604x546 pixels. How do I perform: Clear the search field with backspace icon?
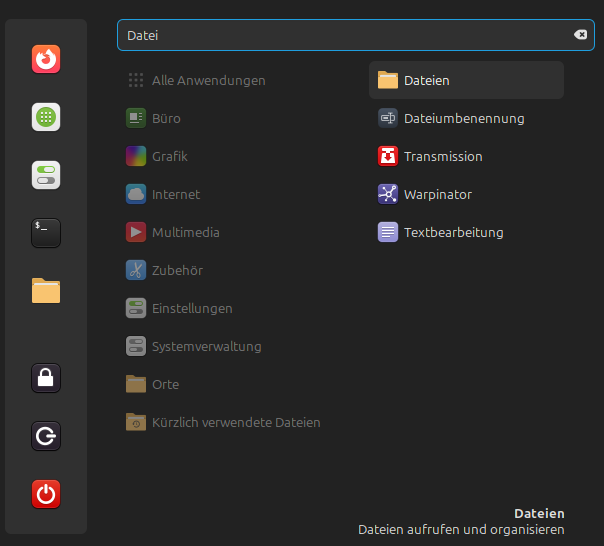click(580, 35)
